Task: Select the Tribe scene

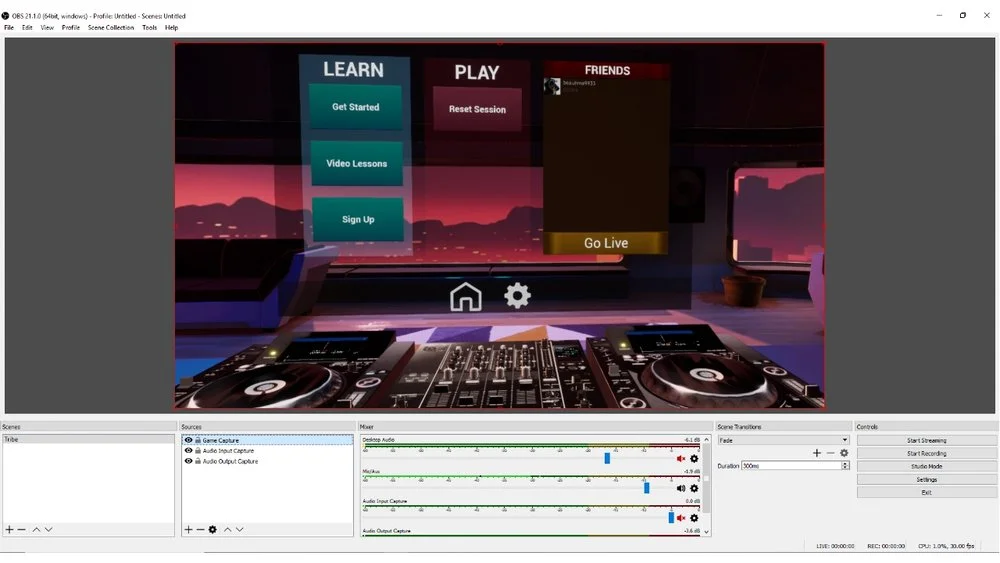Action: click(x=88, y=439)
